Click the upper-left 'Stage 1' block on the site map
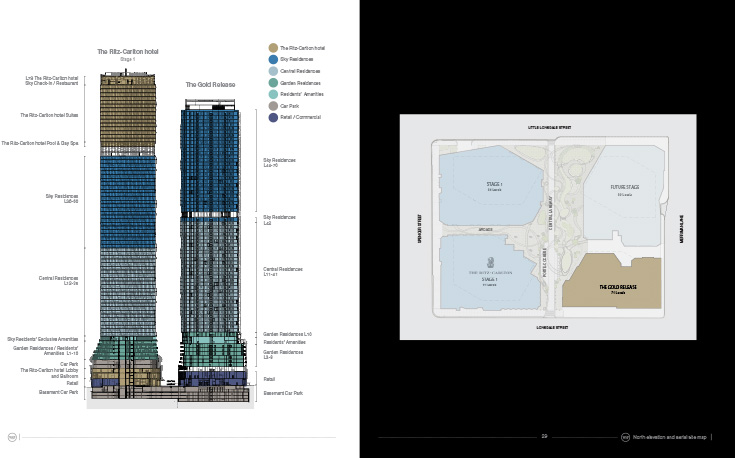 point(490,185)
